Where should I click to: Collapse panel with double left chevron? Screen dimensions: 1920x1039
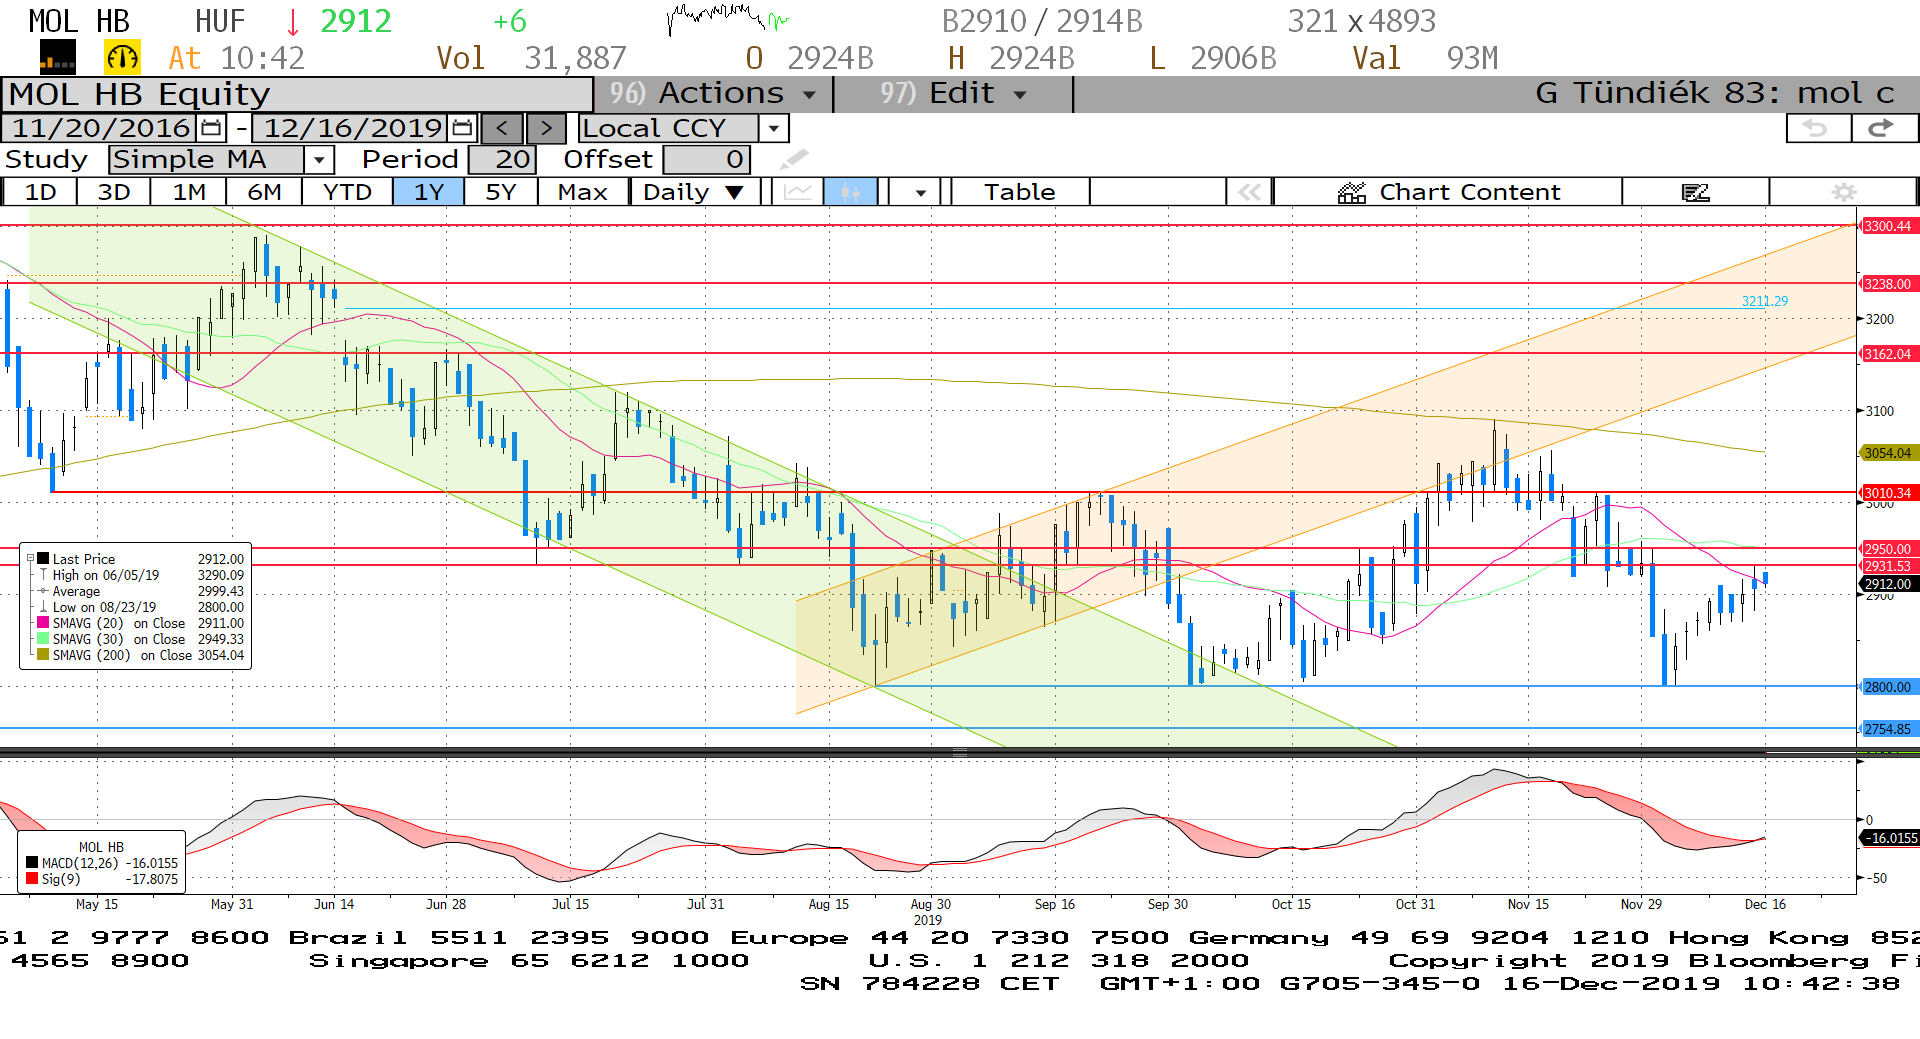pyautogui.click(x=1249, y=192)
